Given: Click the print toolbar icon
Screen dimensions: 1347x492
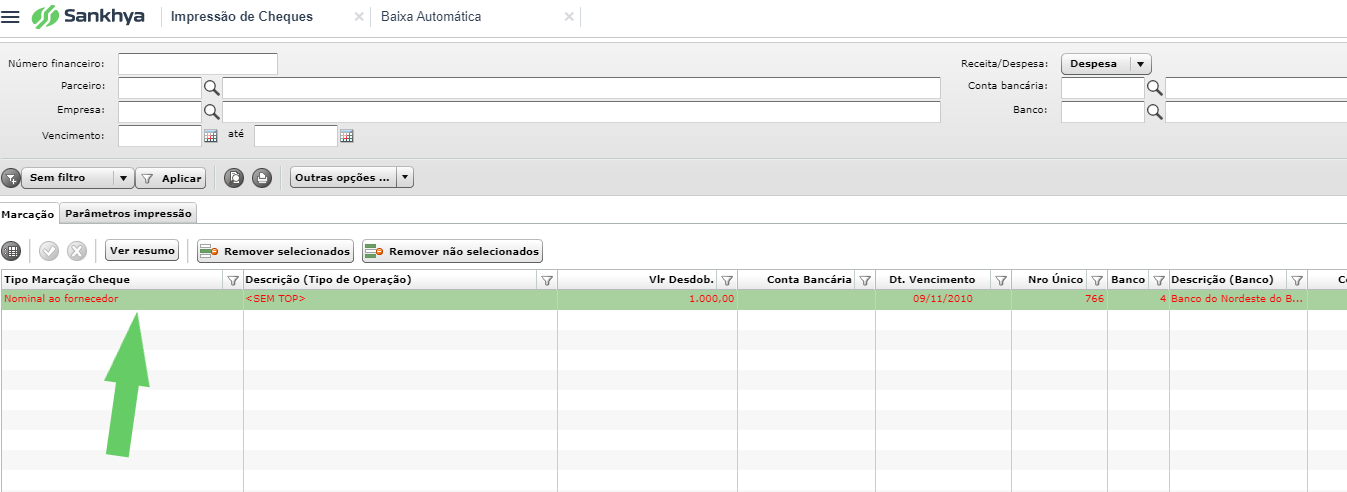Looking at the screenshot, I should [x=261, y=178].
